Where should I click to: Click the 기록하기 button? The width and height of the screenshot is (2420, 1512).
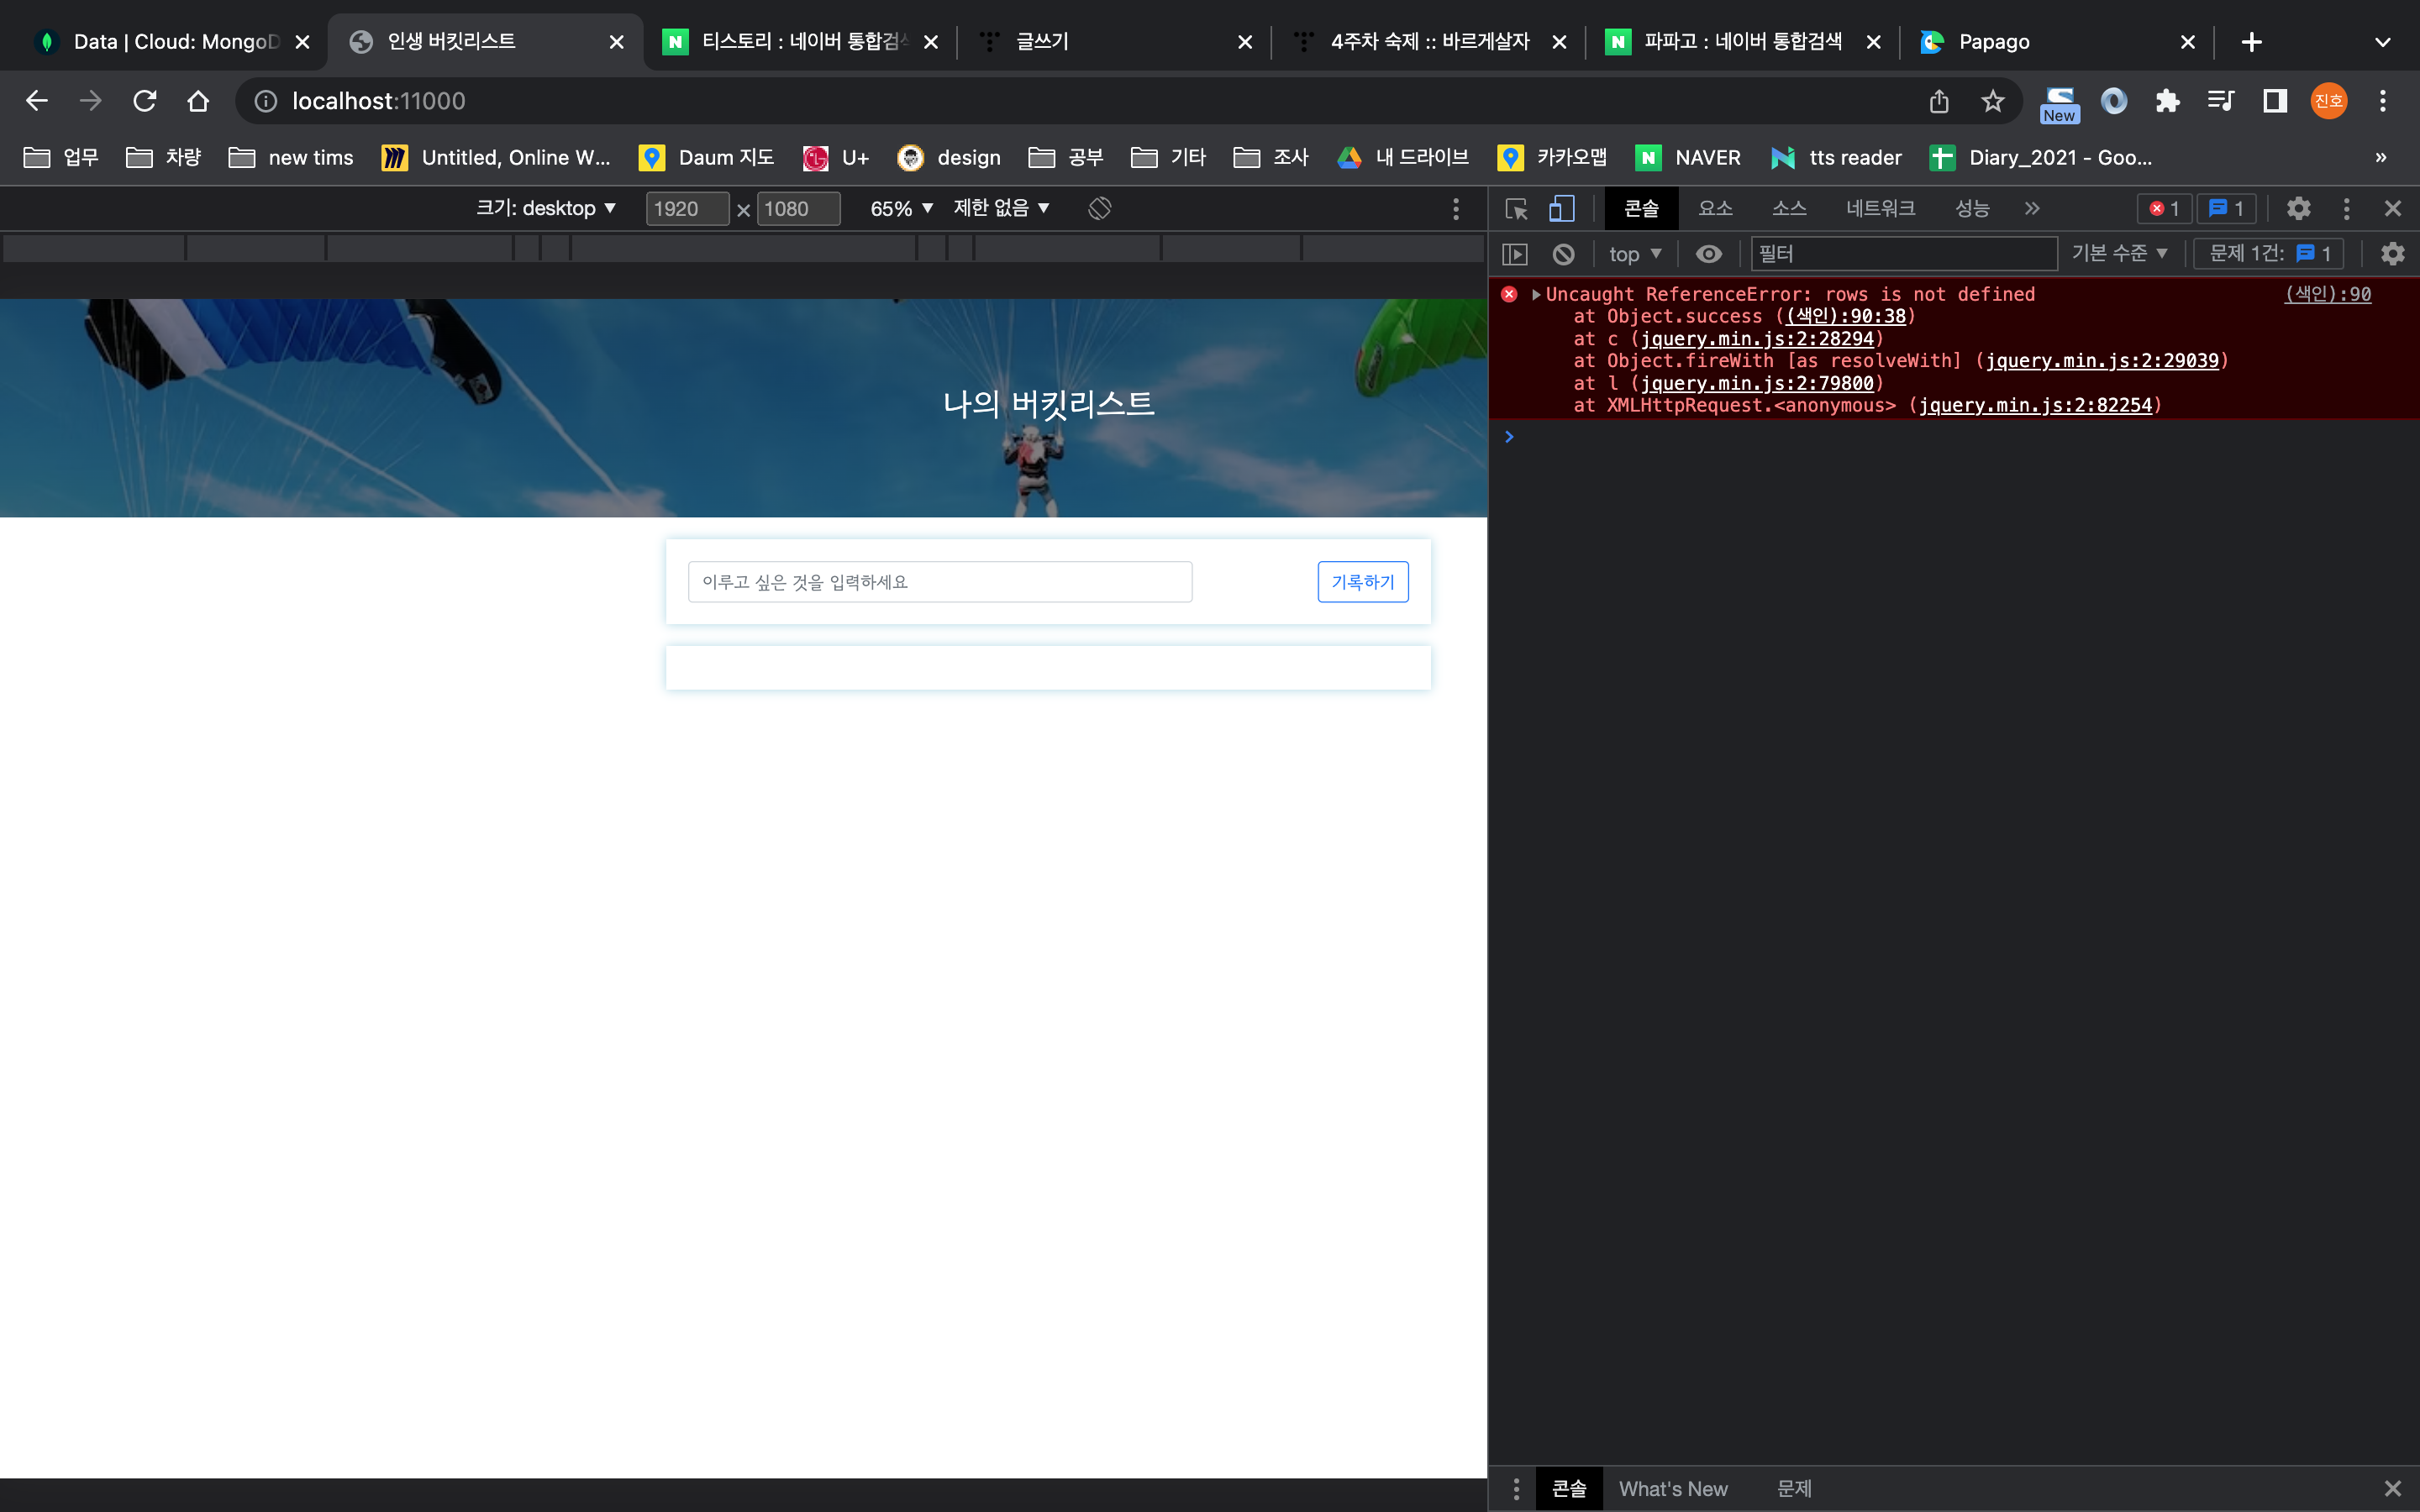click(1363, 582)
